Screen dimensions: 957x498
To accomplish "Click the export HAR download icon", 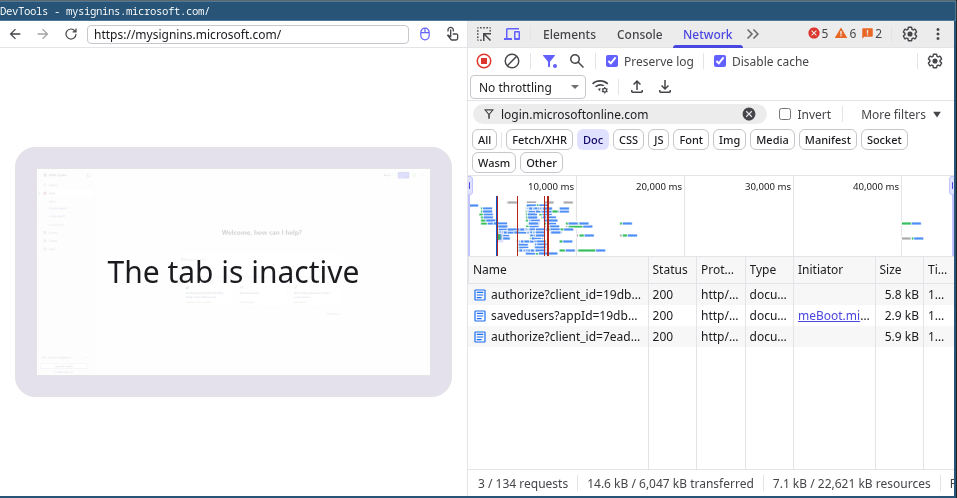I will point(665,87).
